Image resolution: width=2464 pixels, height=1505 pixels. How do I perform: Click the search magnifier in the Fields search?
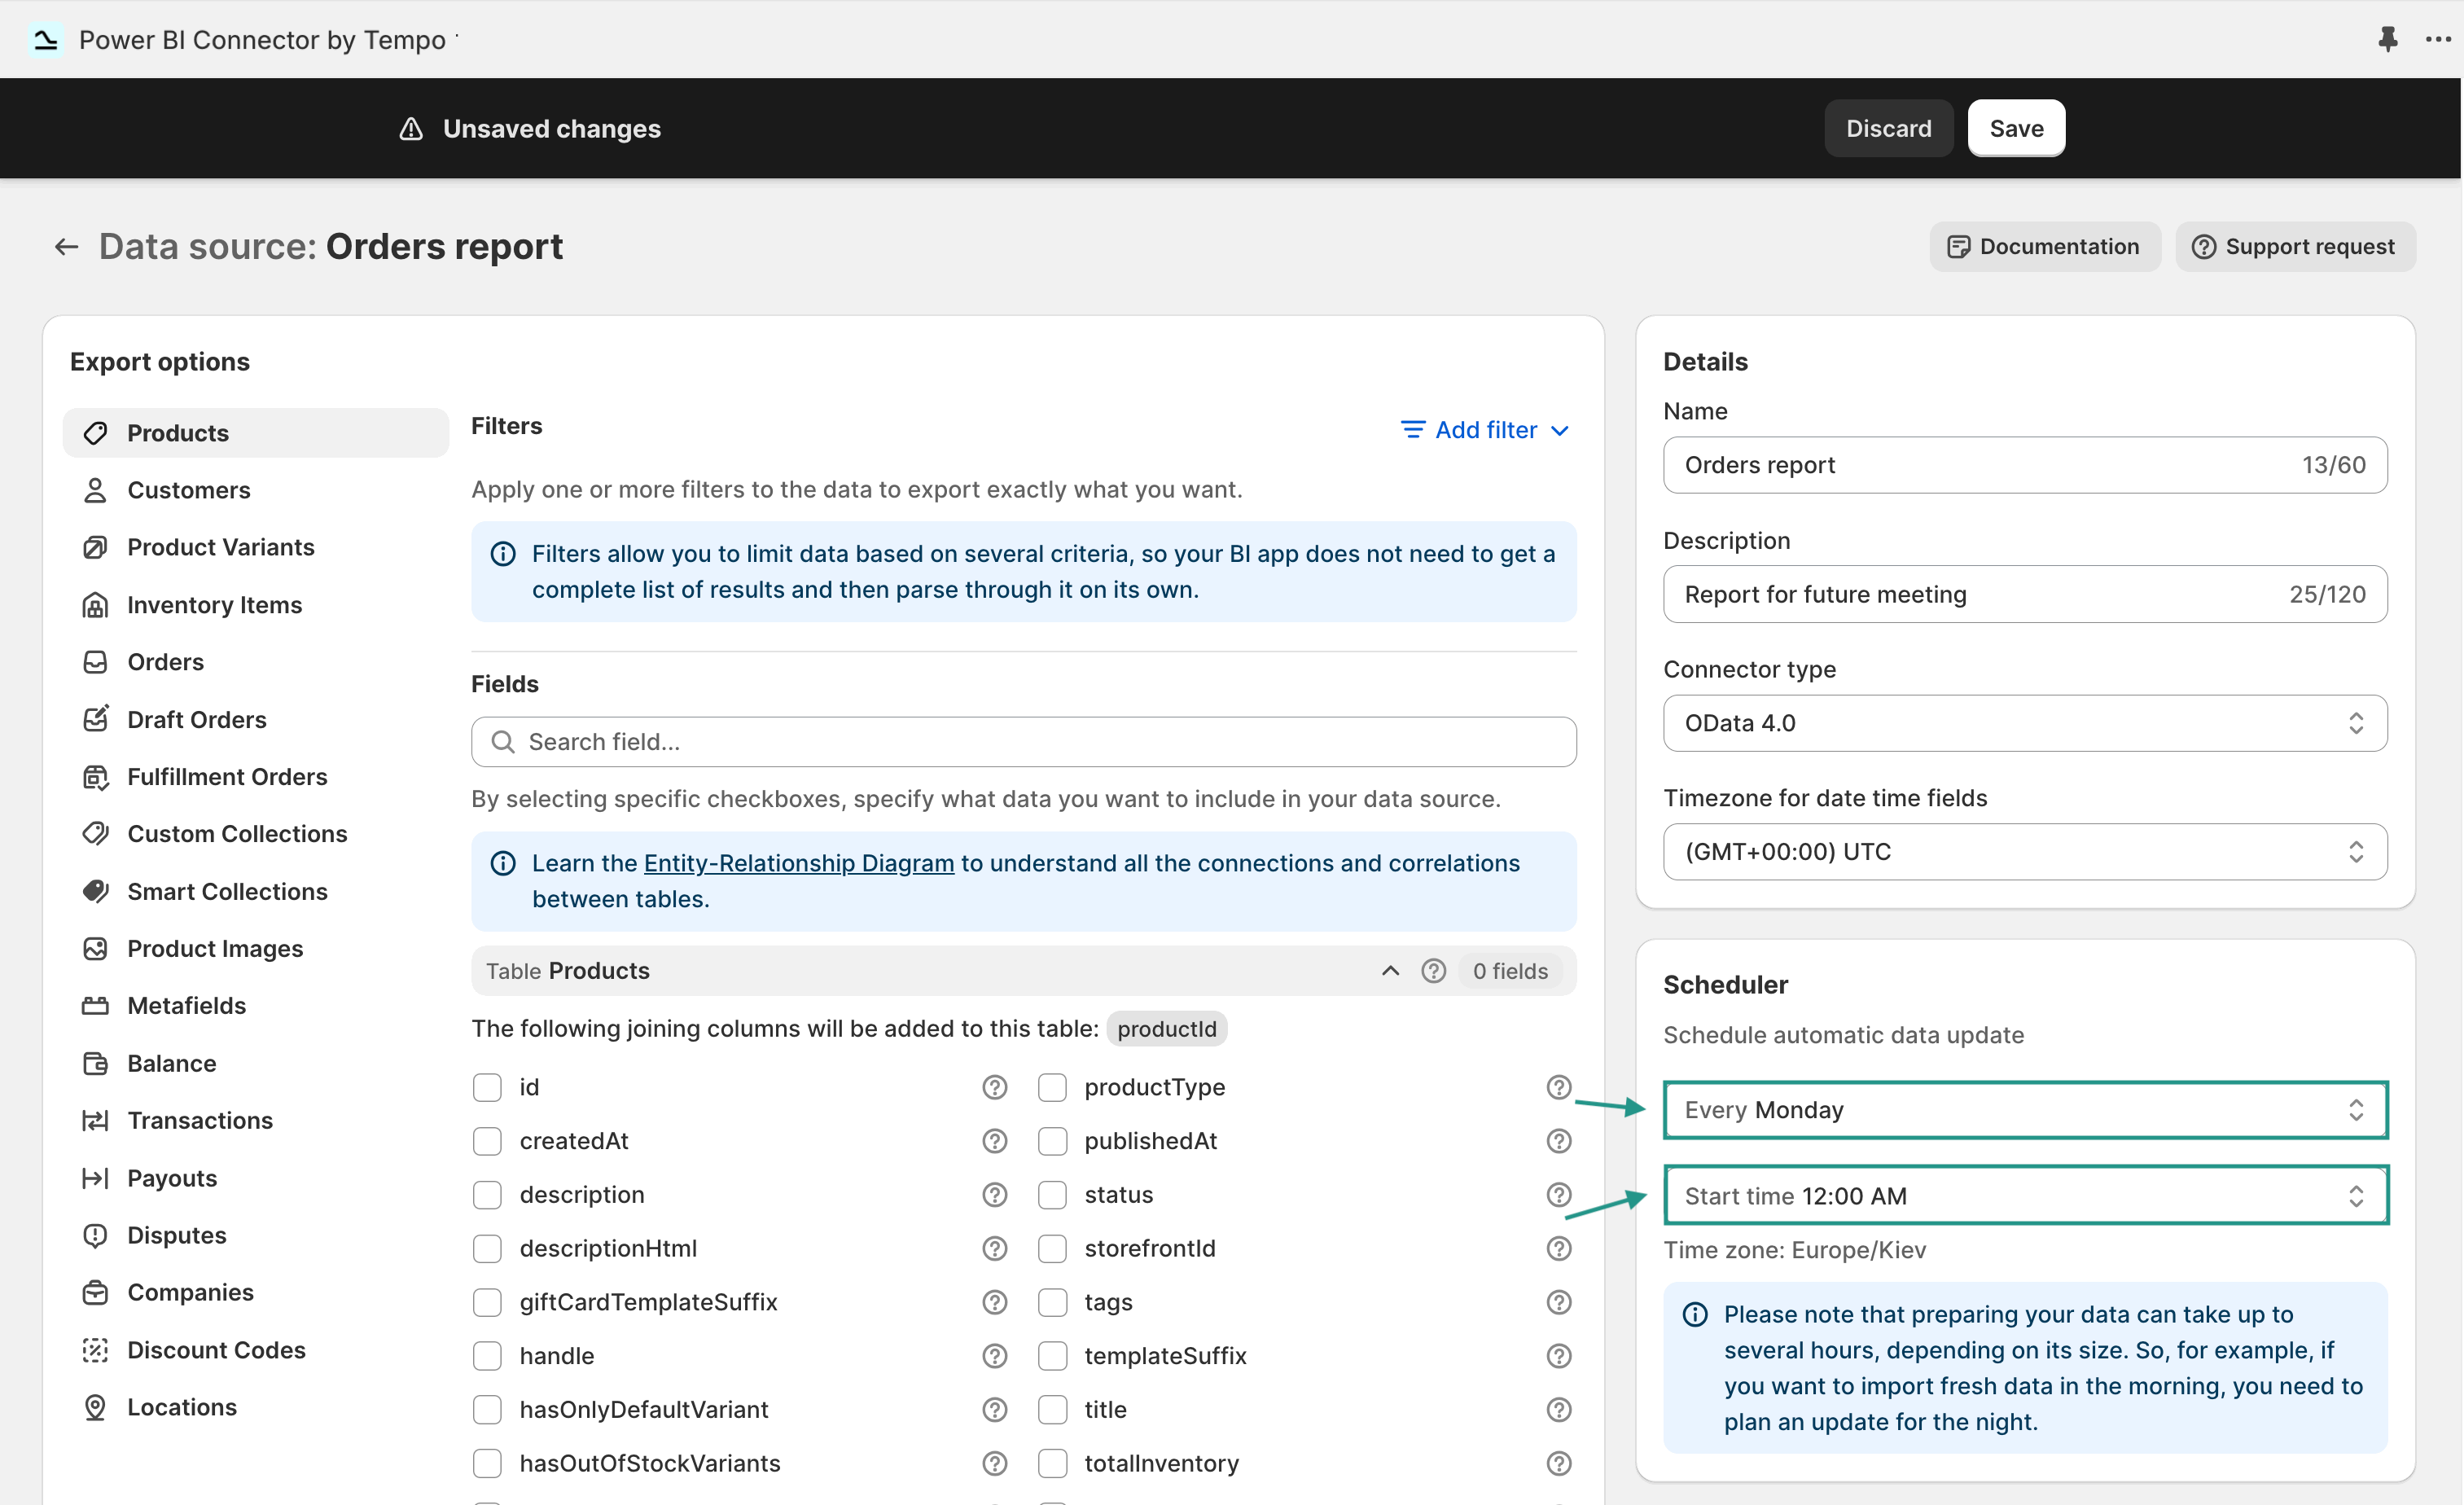coord(503,741)
